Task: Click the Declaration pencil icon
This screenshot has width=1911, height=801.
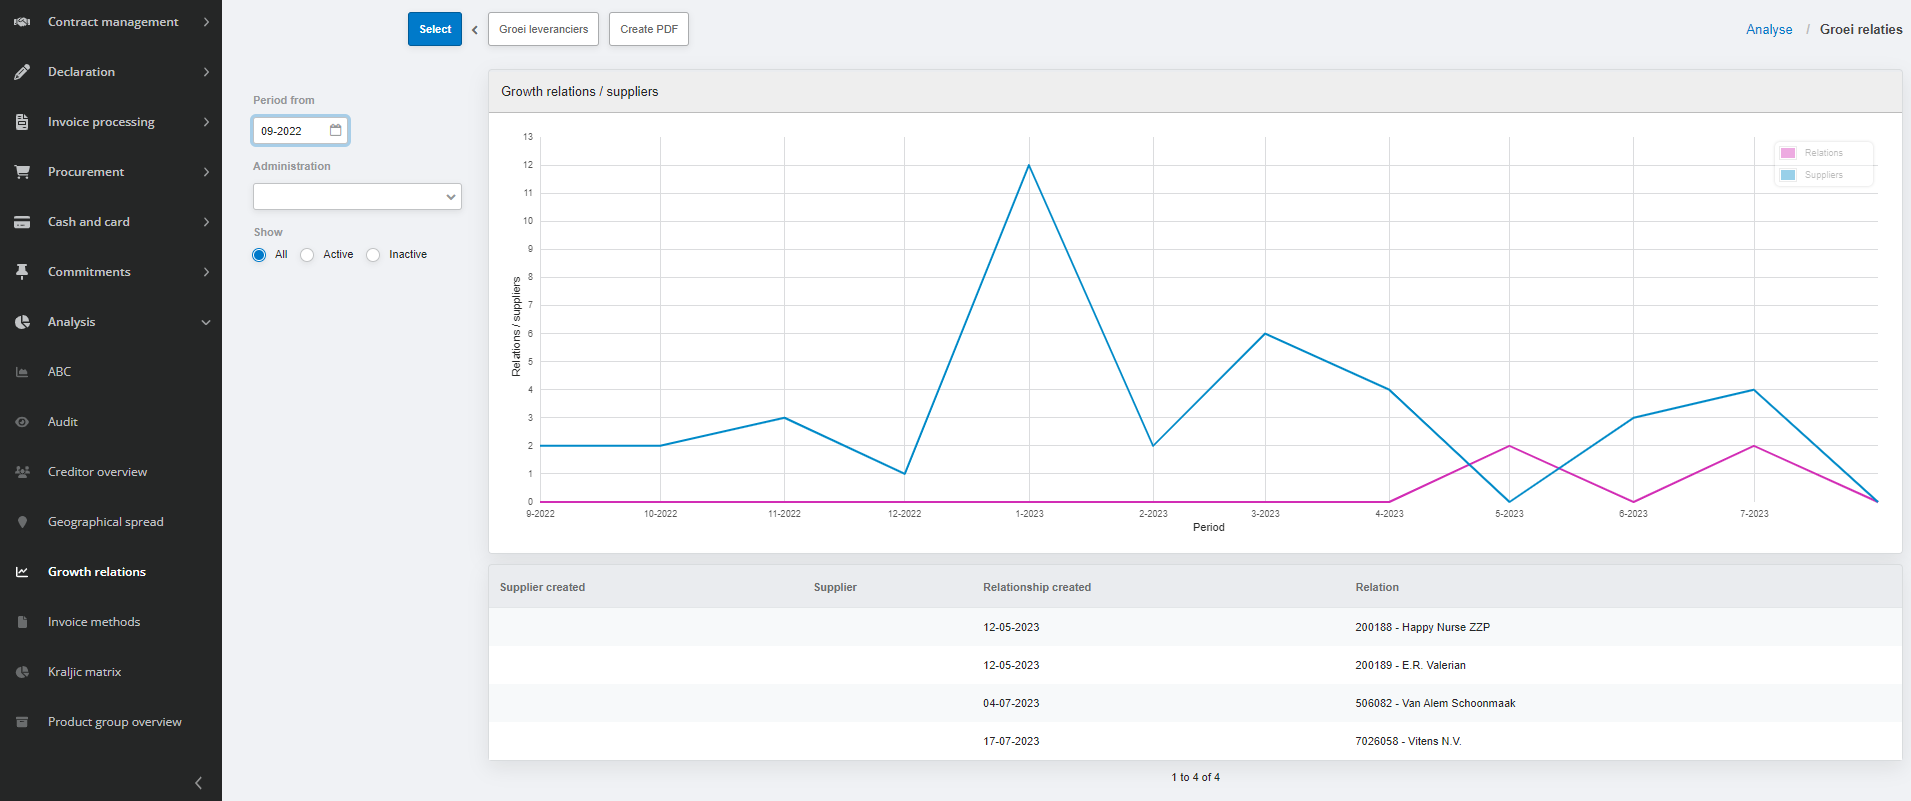Action: tap(22, 72)
